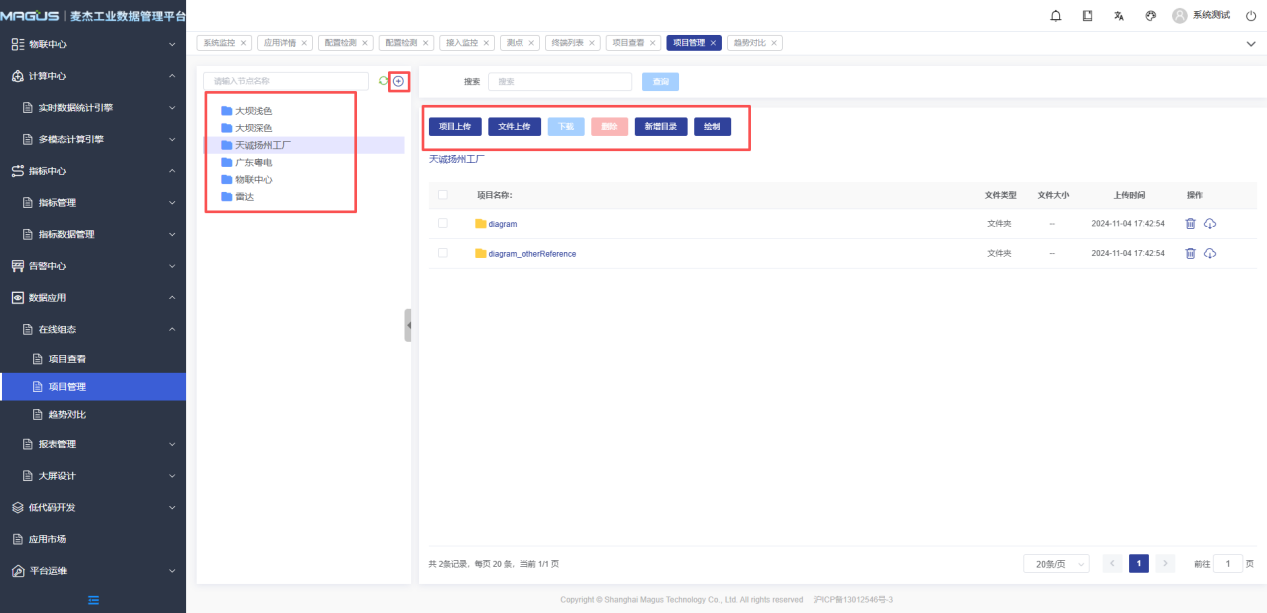Collapse the sidebar using hamburger icon
The width and height of the screenshot is (1267, 613).
[x=93, y=600]
